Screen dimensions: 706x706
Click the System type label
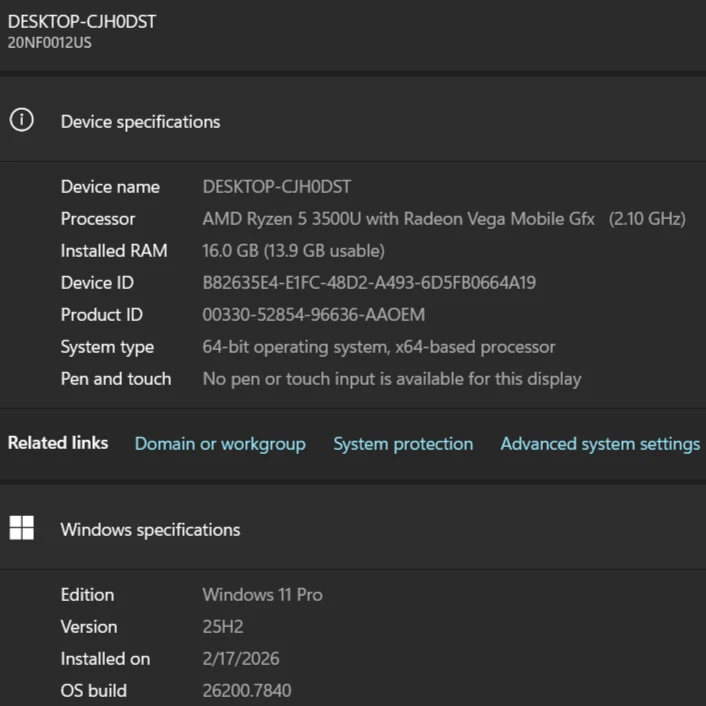[108, 347]
